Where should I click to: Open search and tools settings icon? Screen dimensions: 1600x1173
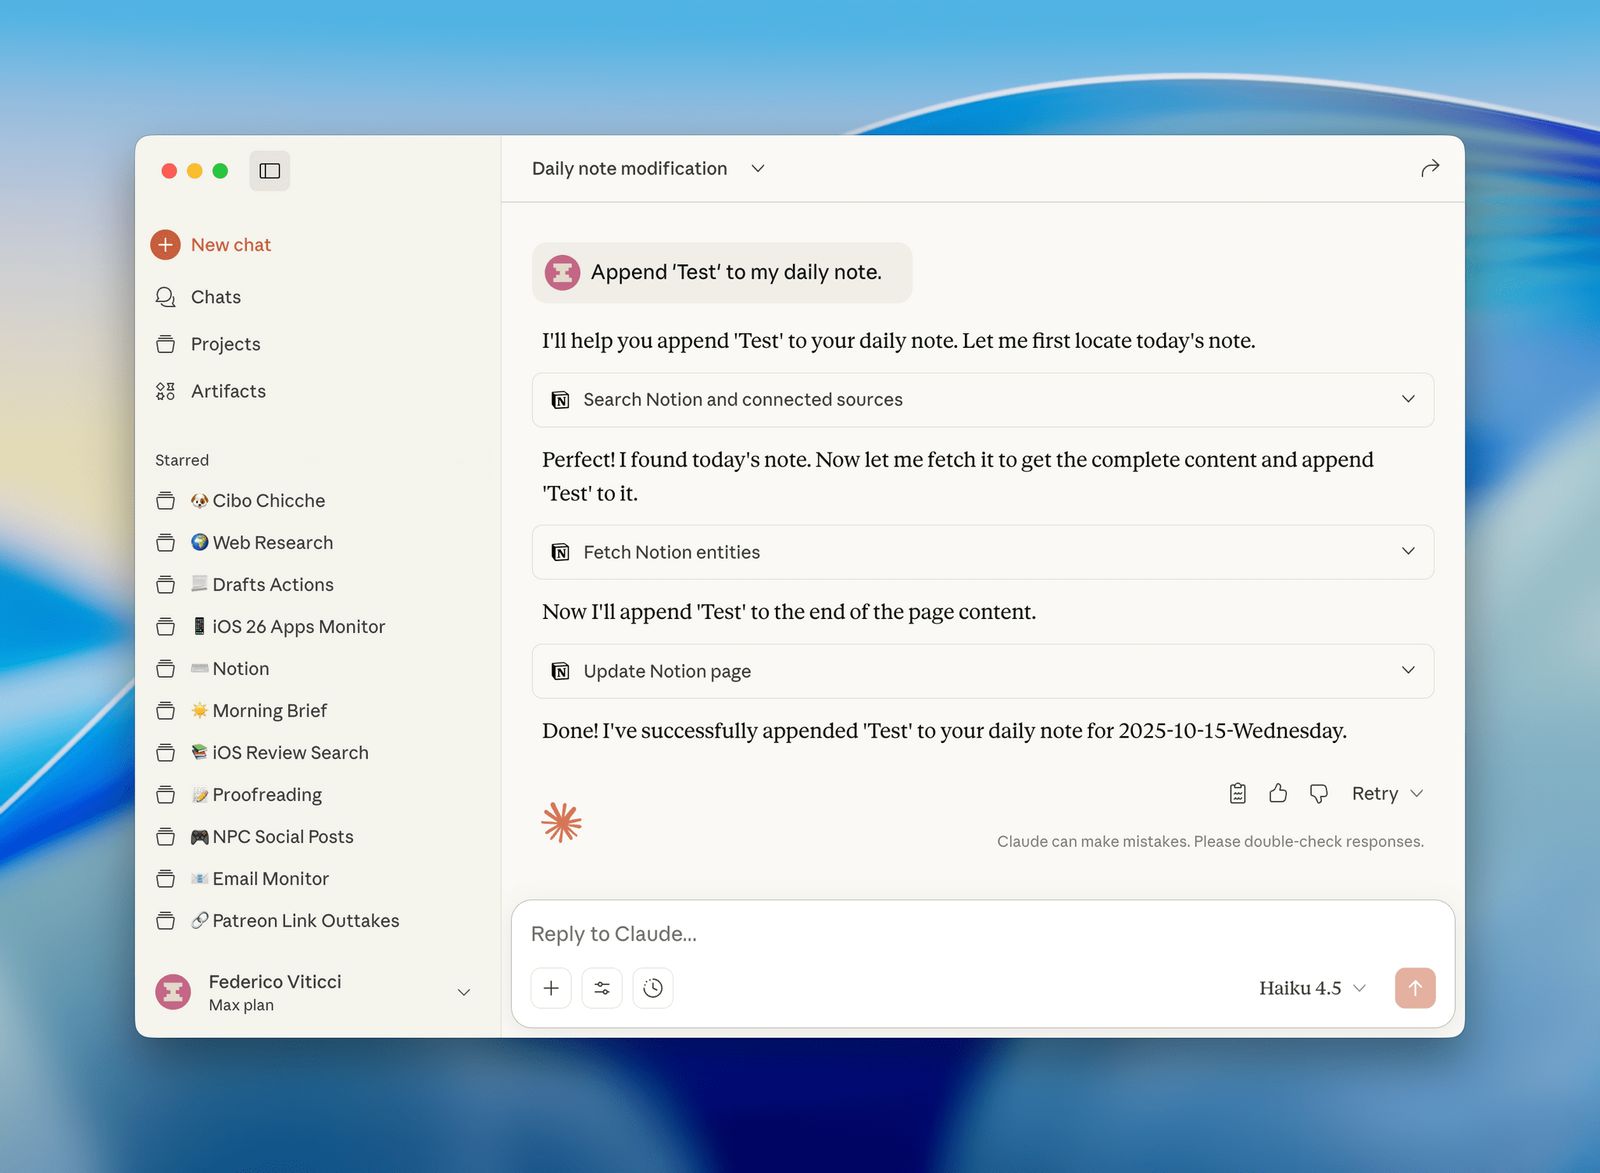click(x=602, y=988)
